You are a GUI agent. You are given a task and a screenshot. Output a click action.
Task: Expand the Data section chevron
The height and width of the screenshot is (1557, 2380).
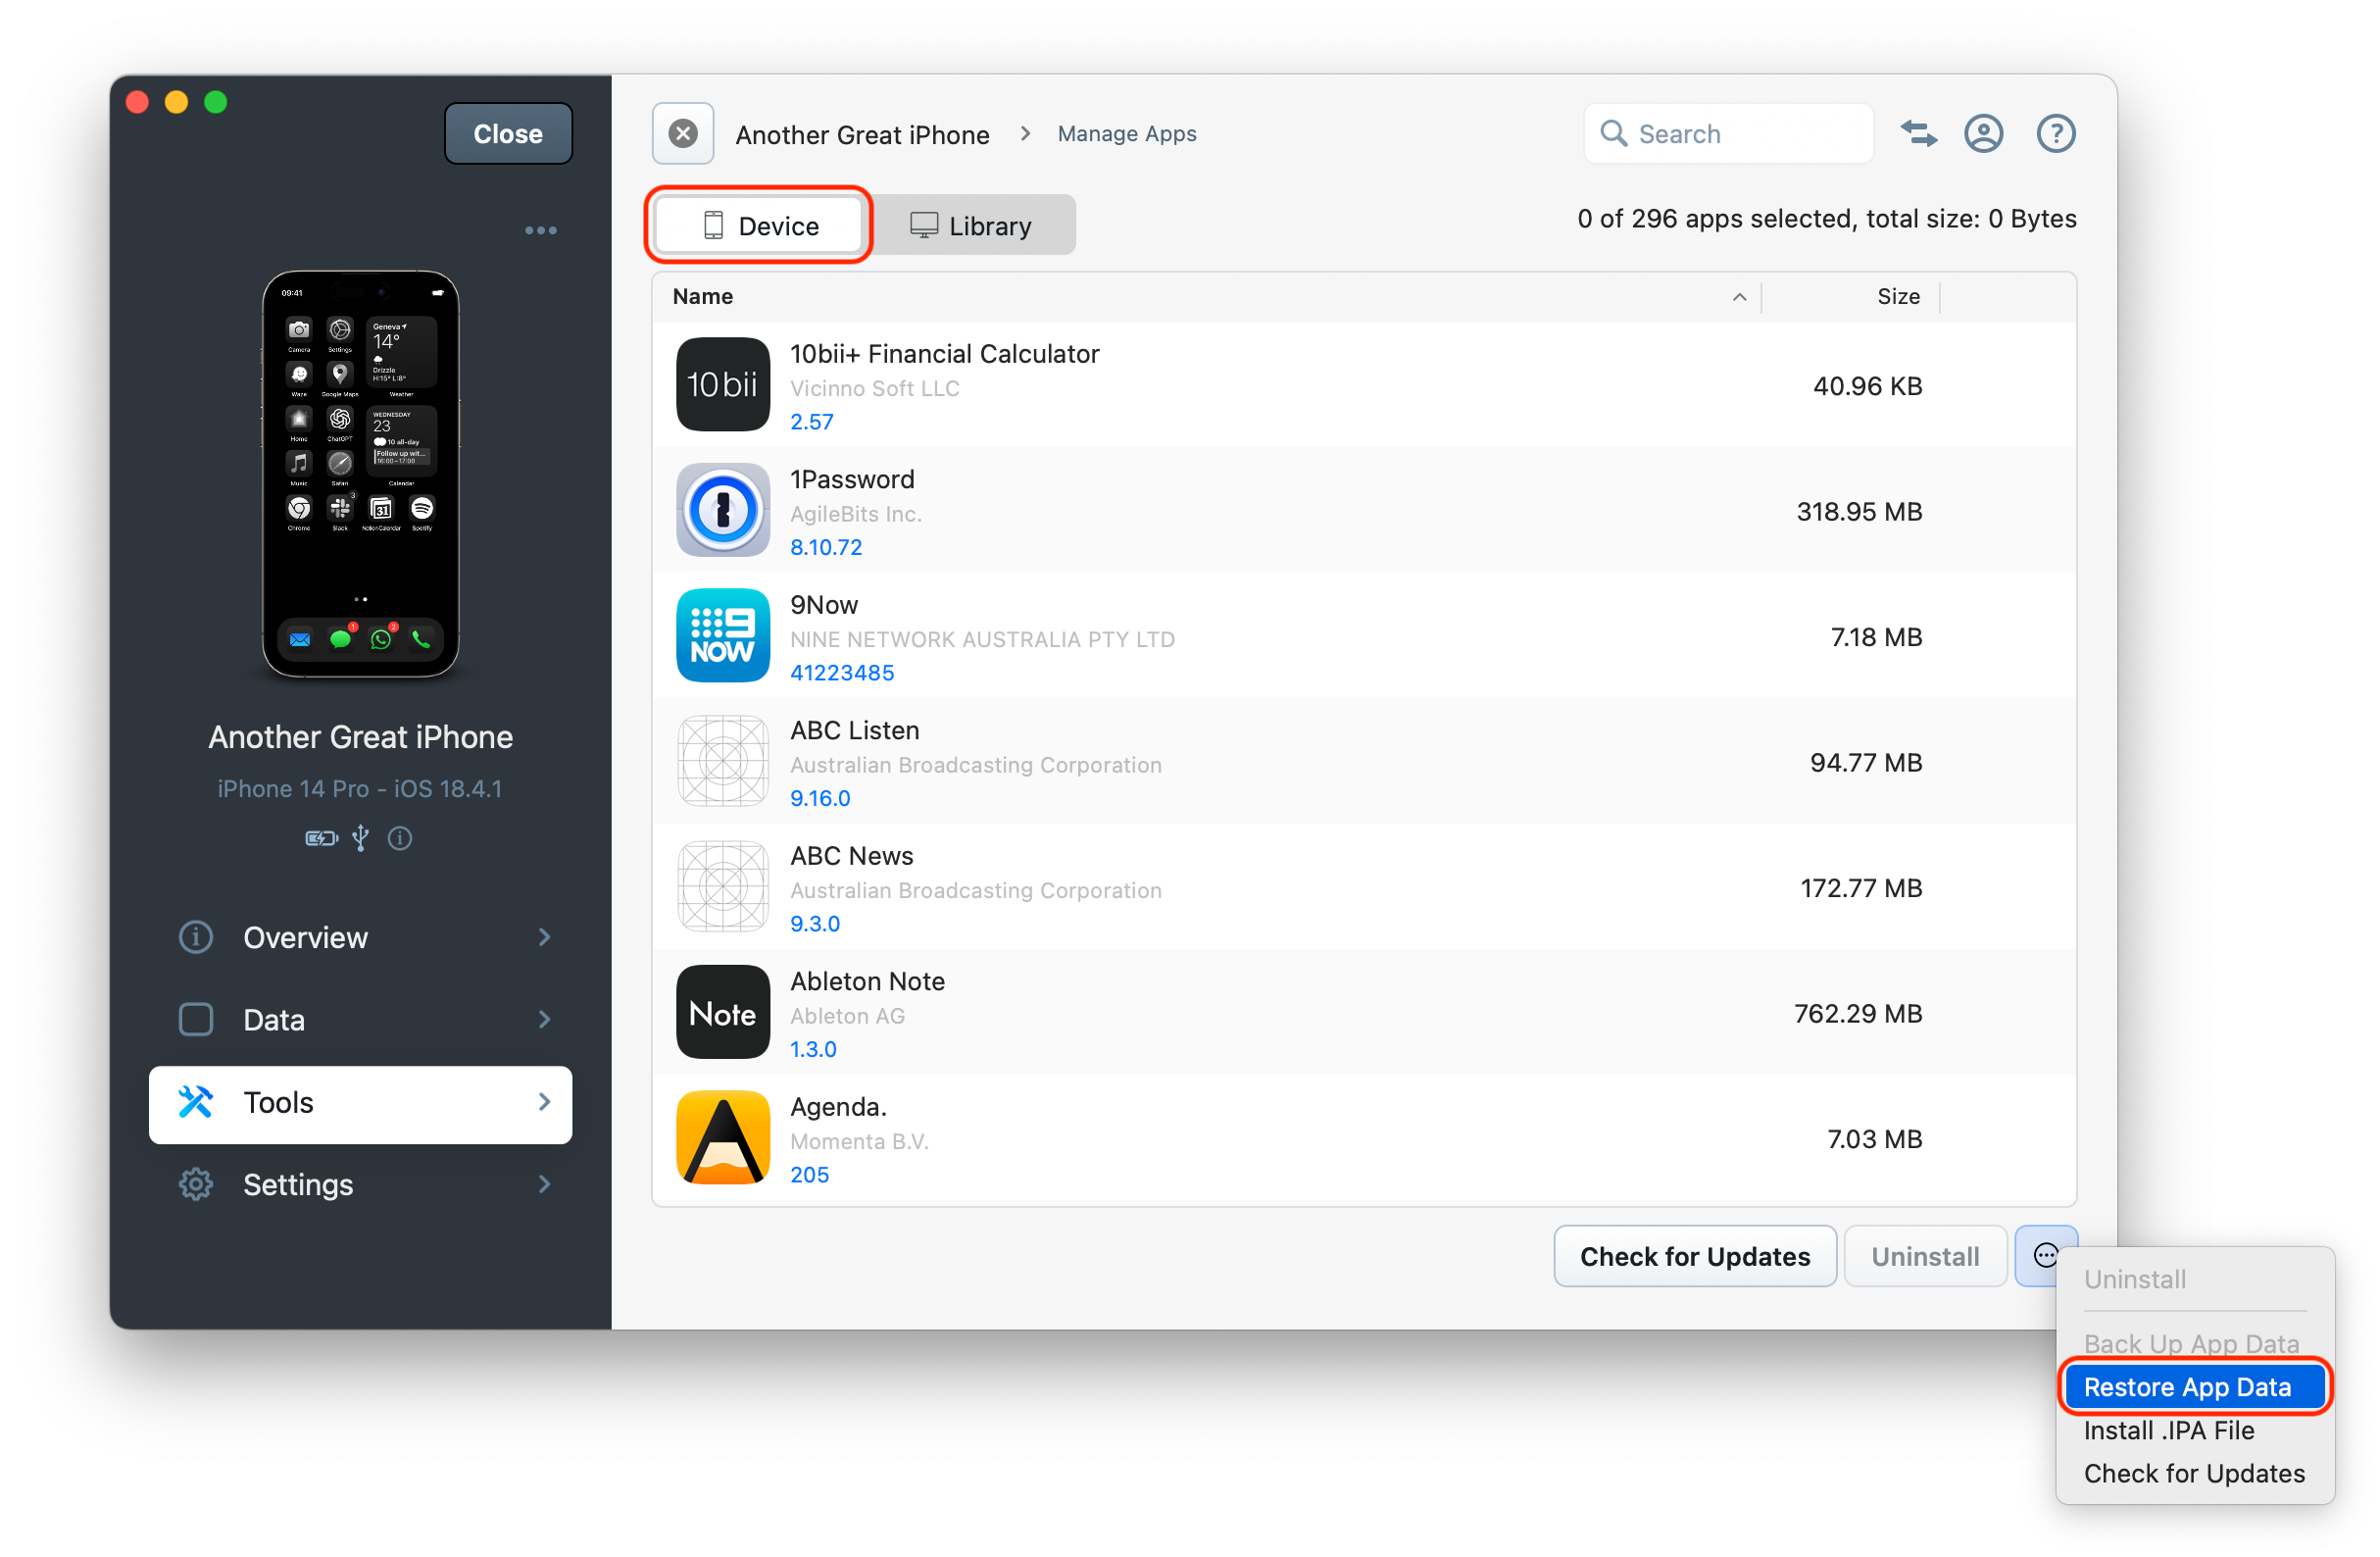point(545,1020)
